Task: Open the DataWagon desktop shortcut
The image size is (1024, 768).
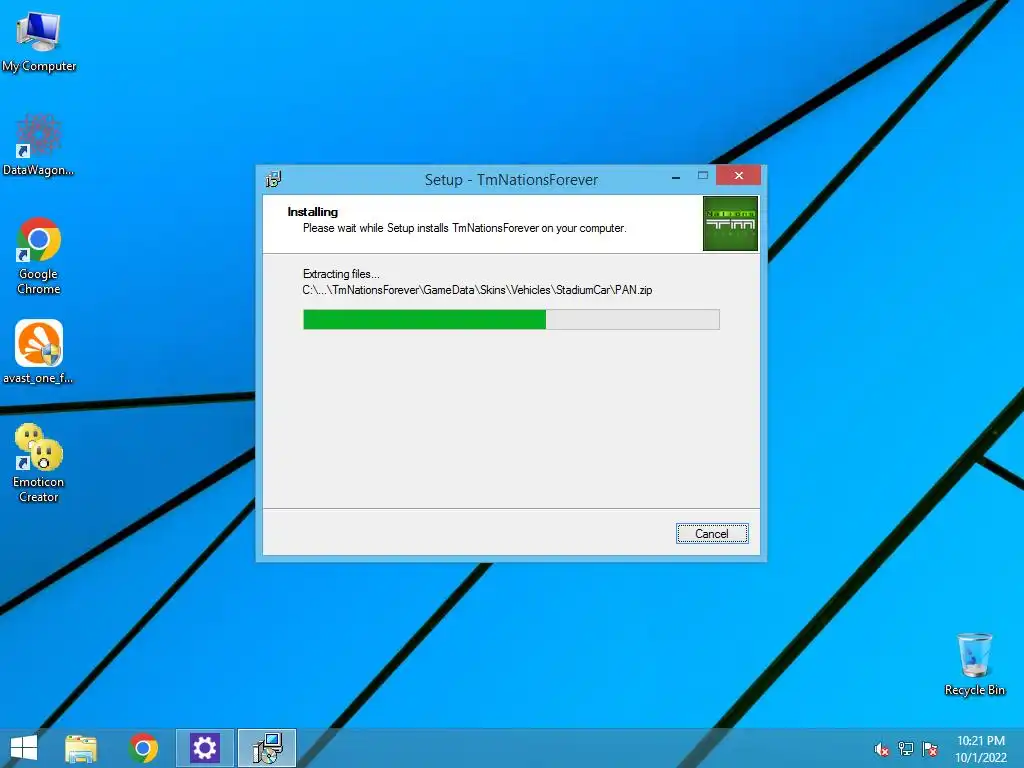Action: pos(39,145)
